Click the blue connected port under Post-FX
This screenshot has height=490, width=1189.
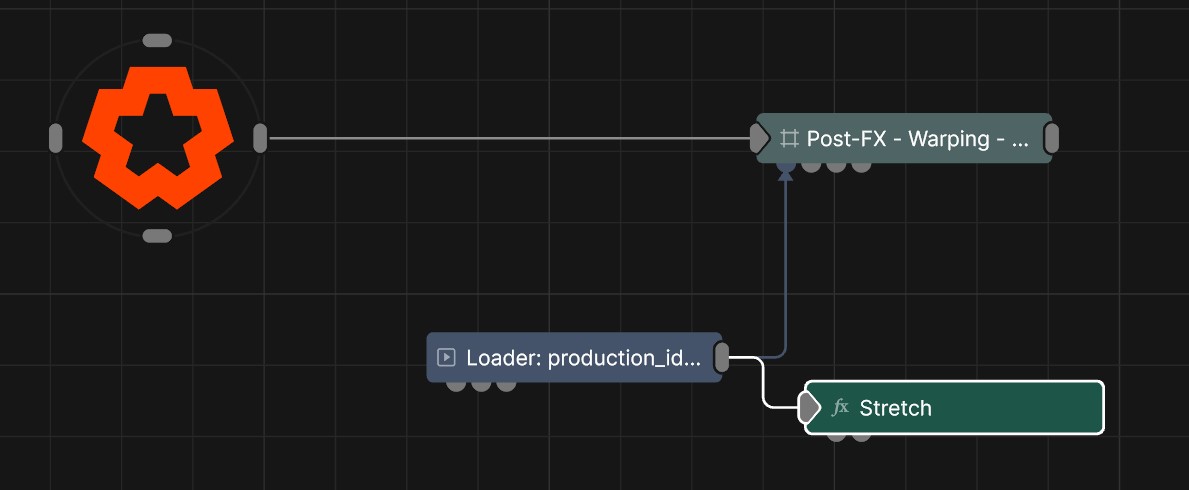click(x=786, y=165)
